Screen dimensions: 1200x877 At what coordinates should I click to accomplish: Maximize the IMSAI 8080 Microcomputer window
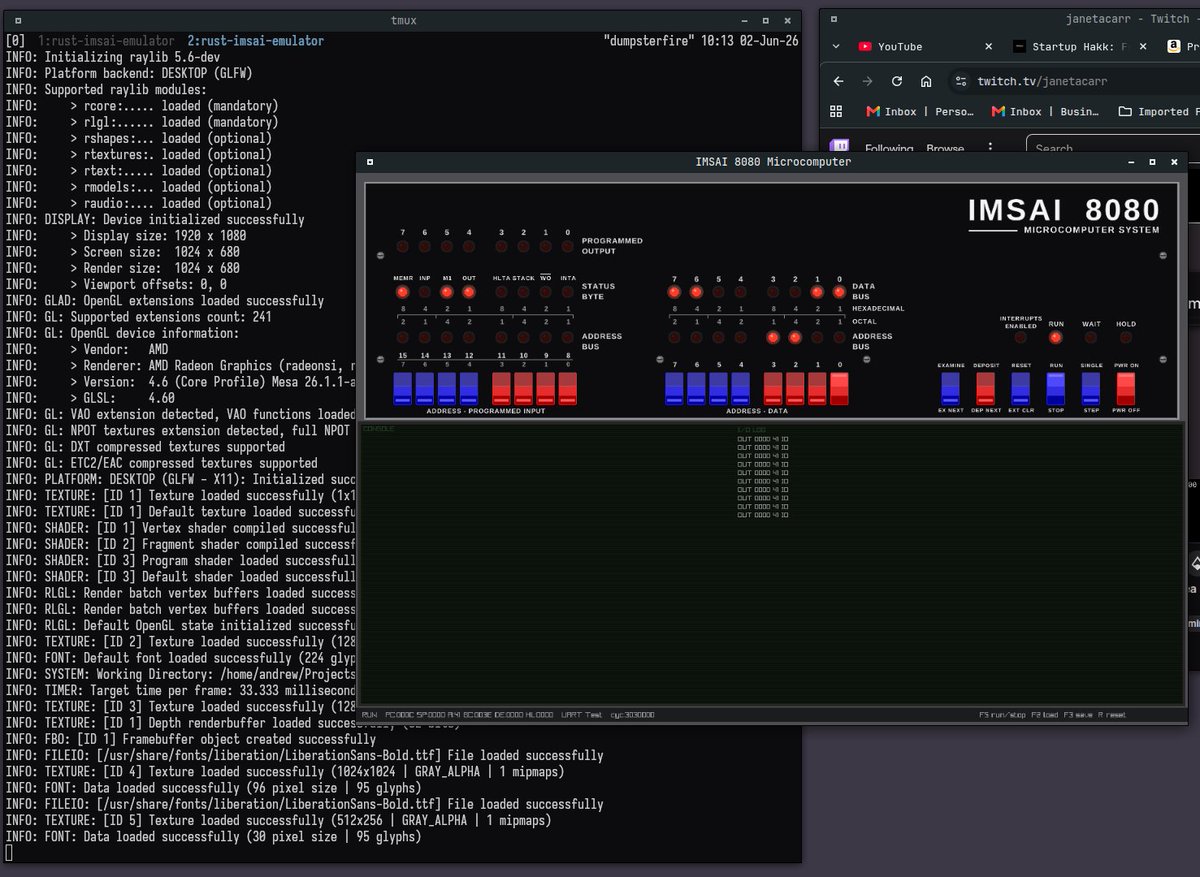[x=1151, y=162]
